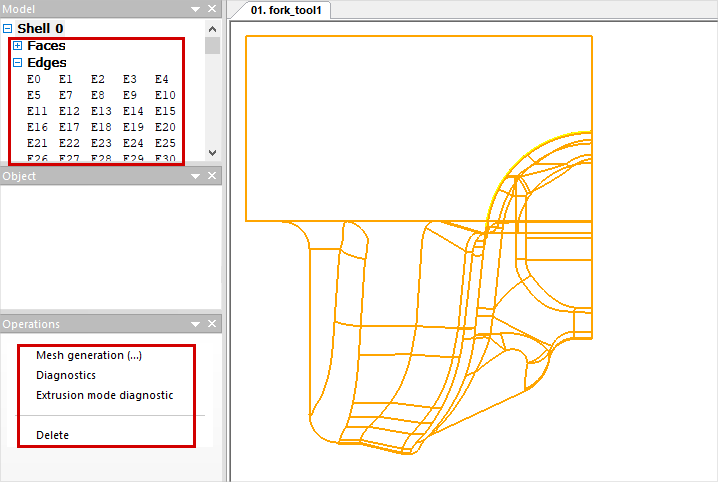Expand the Faces tree node

coord(17,46)
